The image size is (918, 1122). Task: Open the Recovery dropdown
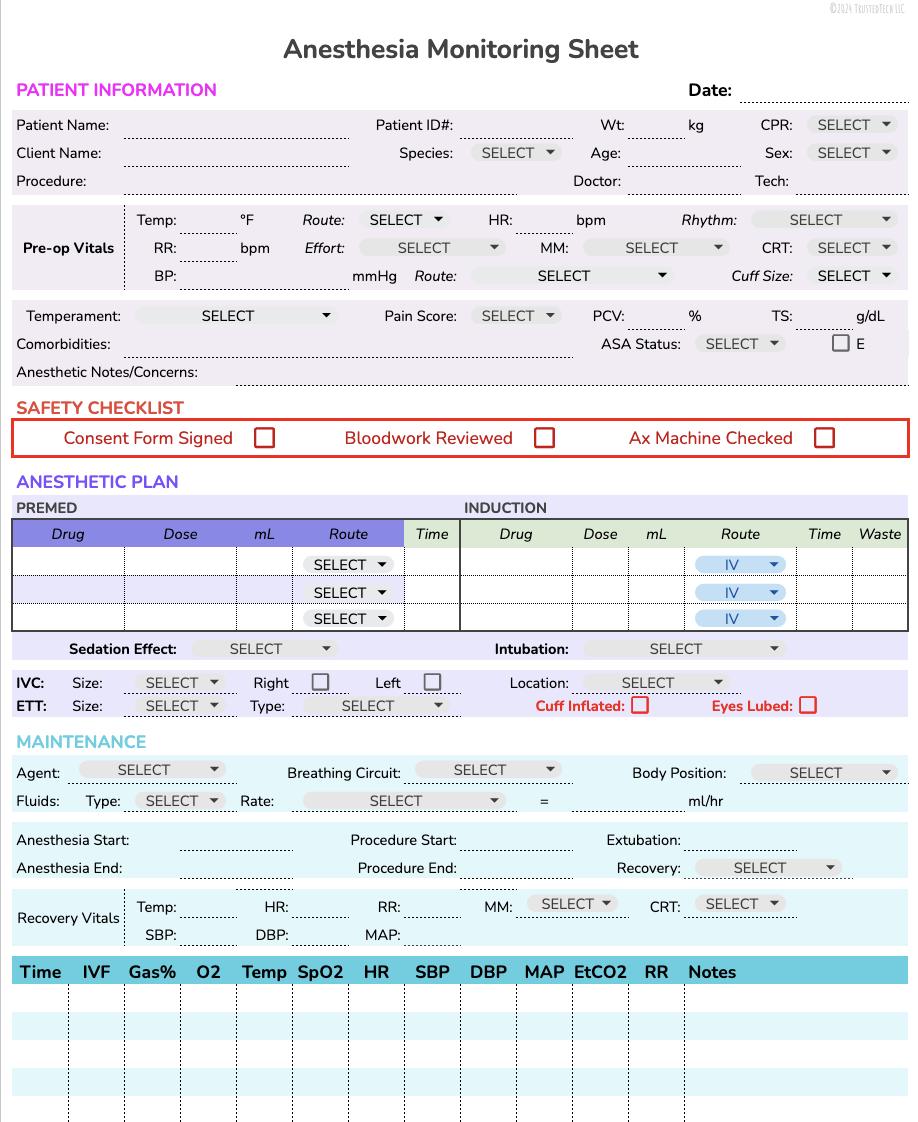(765, 867)
